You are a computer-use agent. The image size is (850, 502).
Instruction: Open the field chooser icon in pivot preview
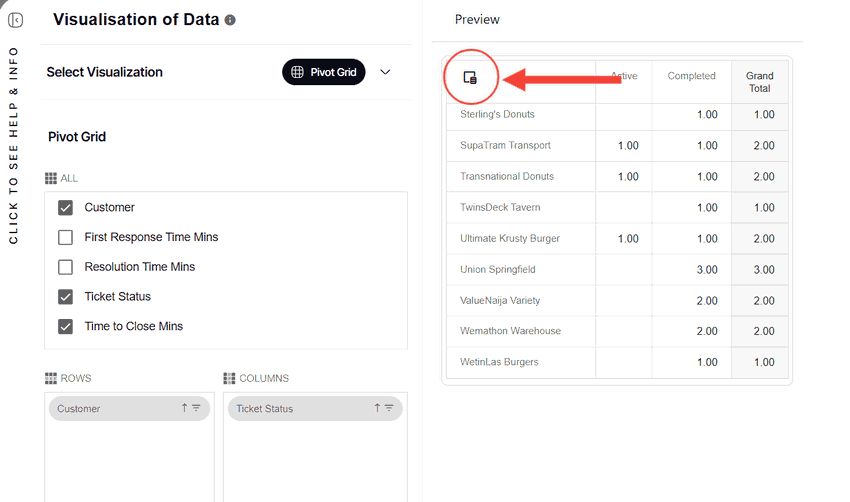[x=470, y=78]
